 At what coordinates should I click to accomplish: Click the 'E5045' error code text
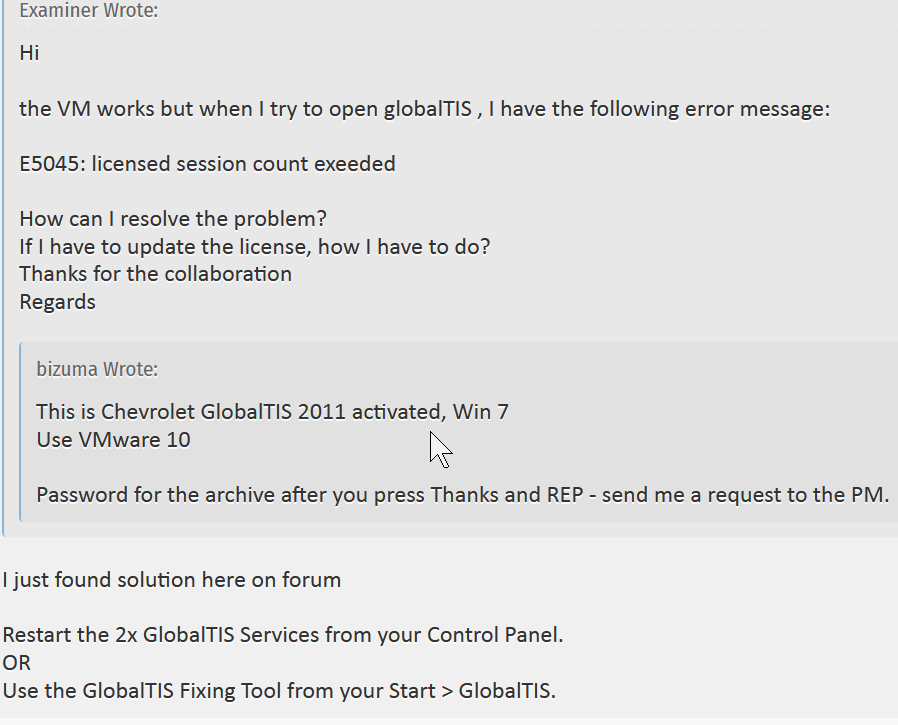pos(49,164)
